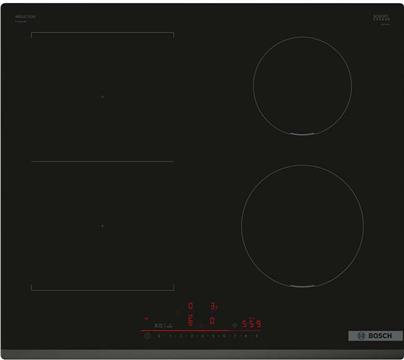Click inside the large lower round cooking zone
Viewport: 404px width, 360px height.
(302, 226)
